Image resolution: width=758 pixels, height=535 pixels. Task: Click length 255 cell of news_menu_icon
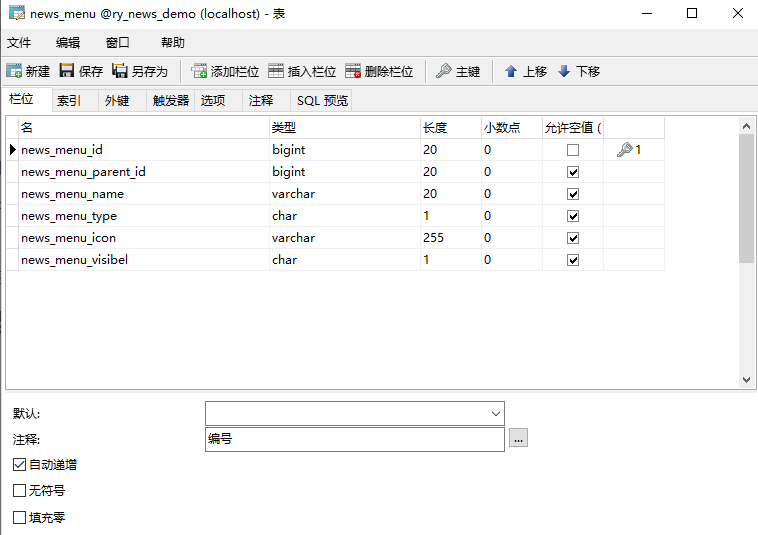[451, 238]
